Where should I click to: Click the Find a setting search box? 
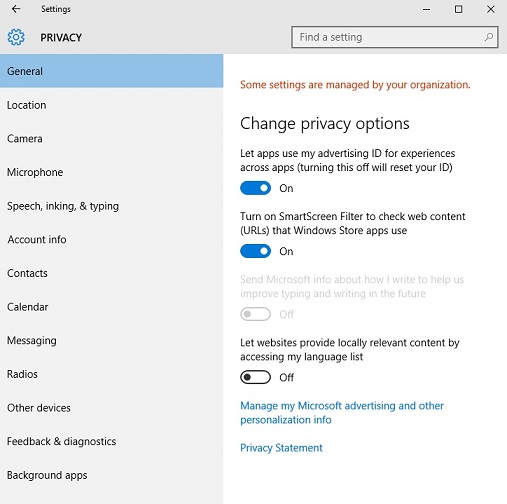click(x=395, y=37)
